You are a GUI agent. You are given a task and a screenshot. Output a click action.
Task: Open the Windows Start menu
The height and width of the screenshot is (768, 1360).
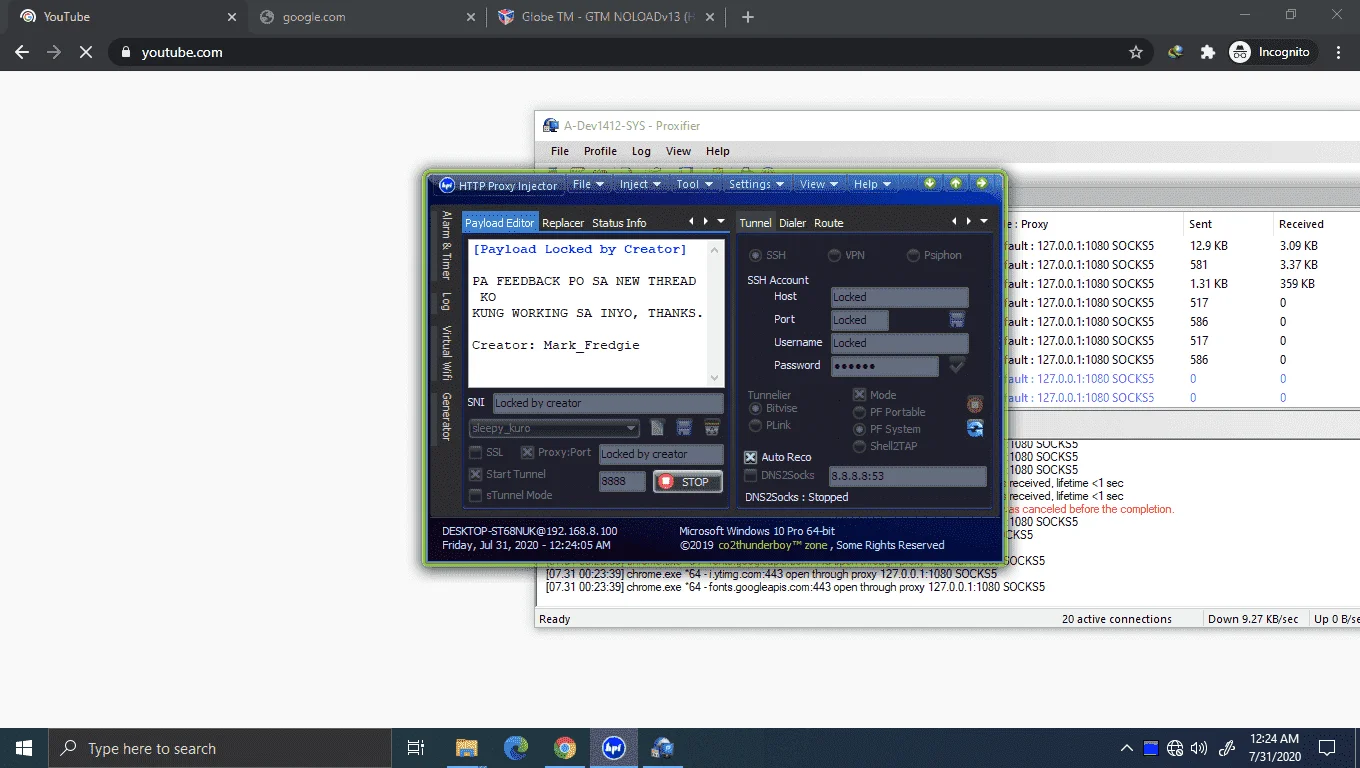point(24,748)
